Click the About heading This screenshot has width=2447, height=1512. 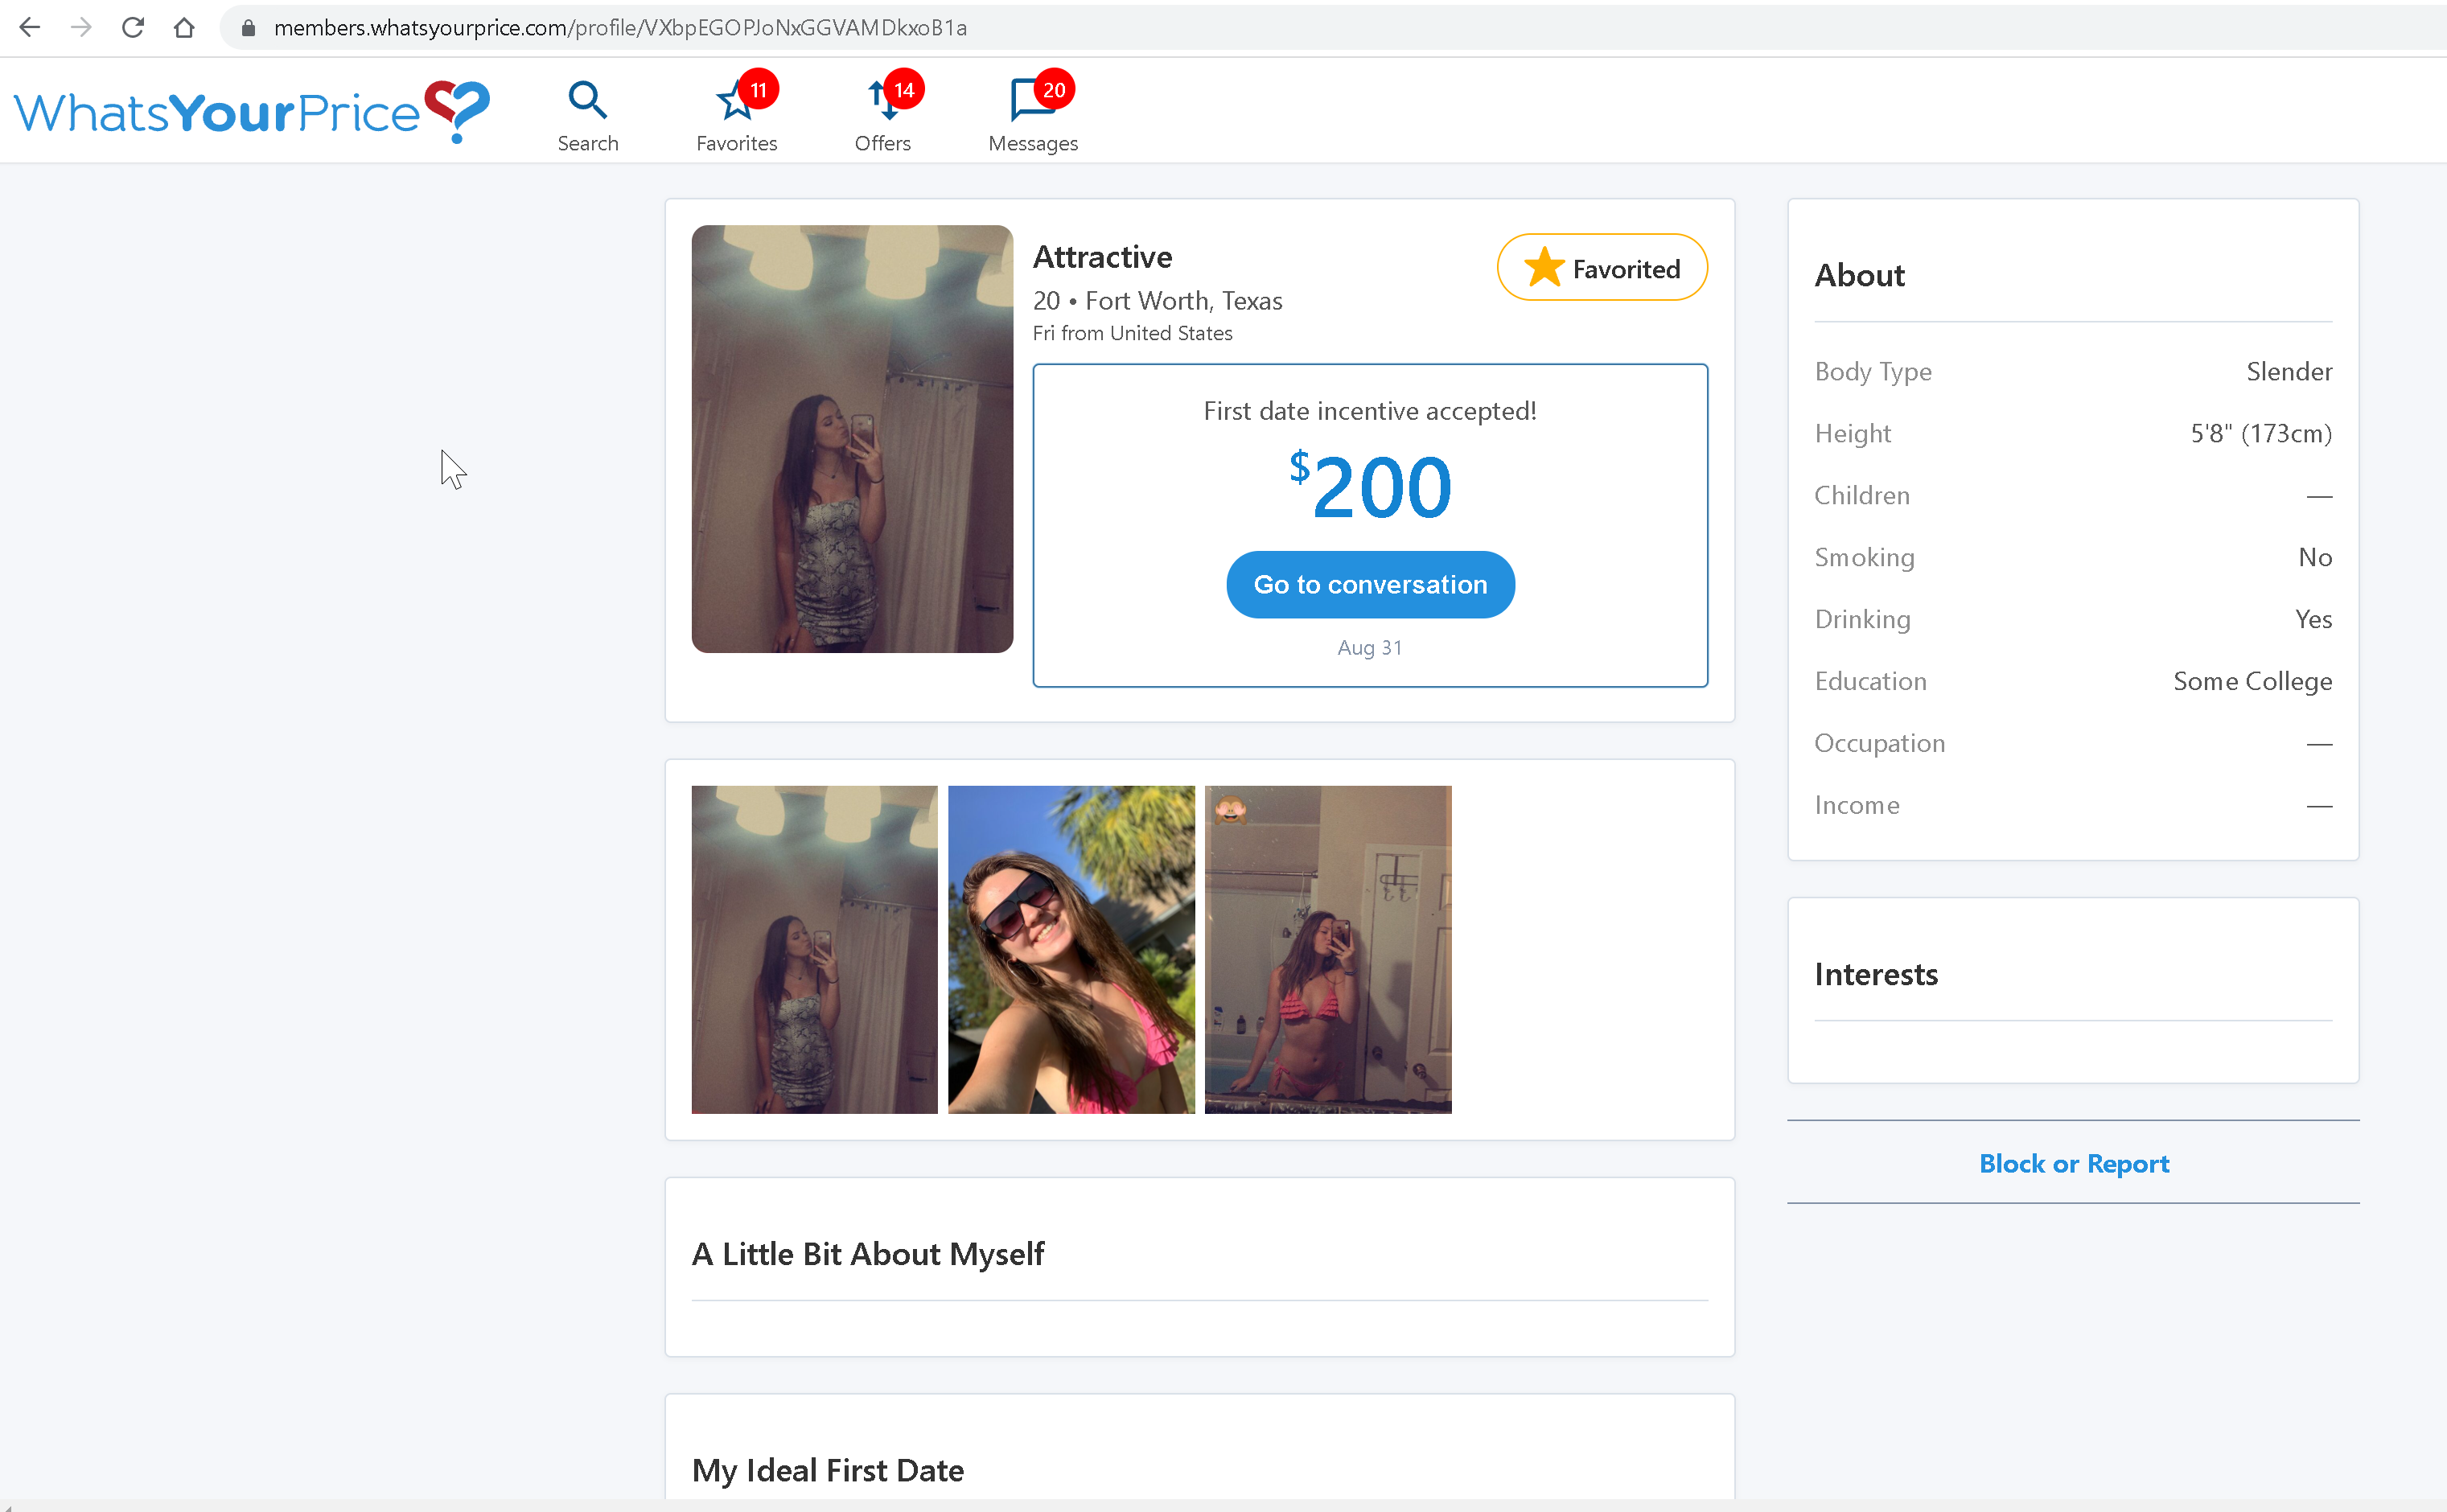1859,275
